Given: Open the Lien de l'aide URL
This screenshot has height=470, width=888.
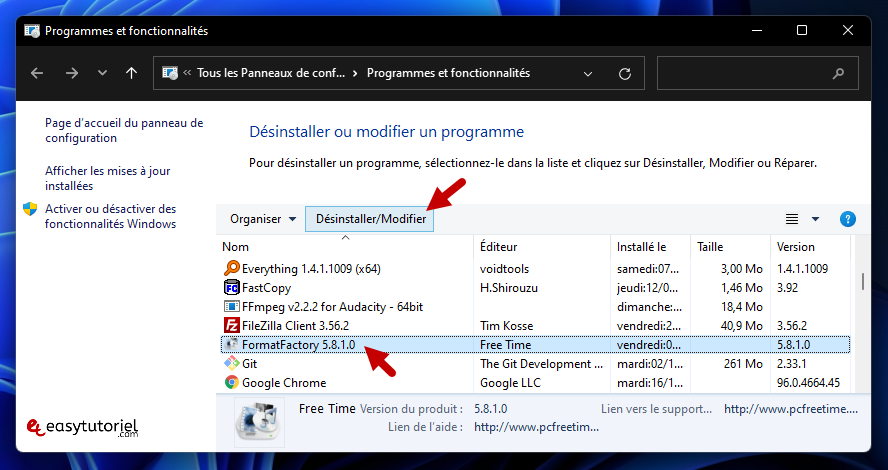Looking at the screenshot, I should tap(536, 428).
